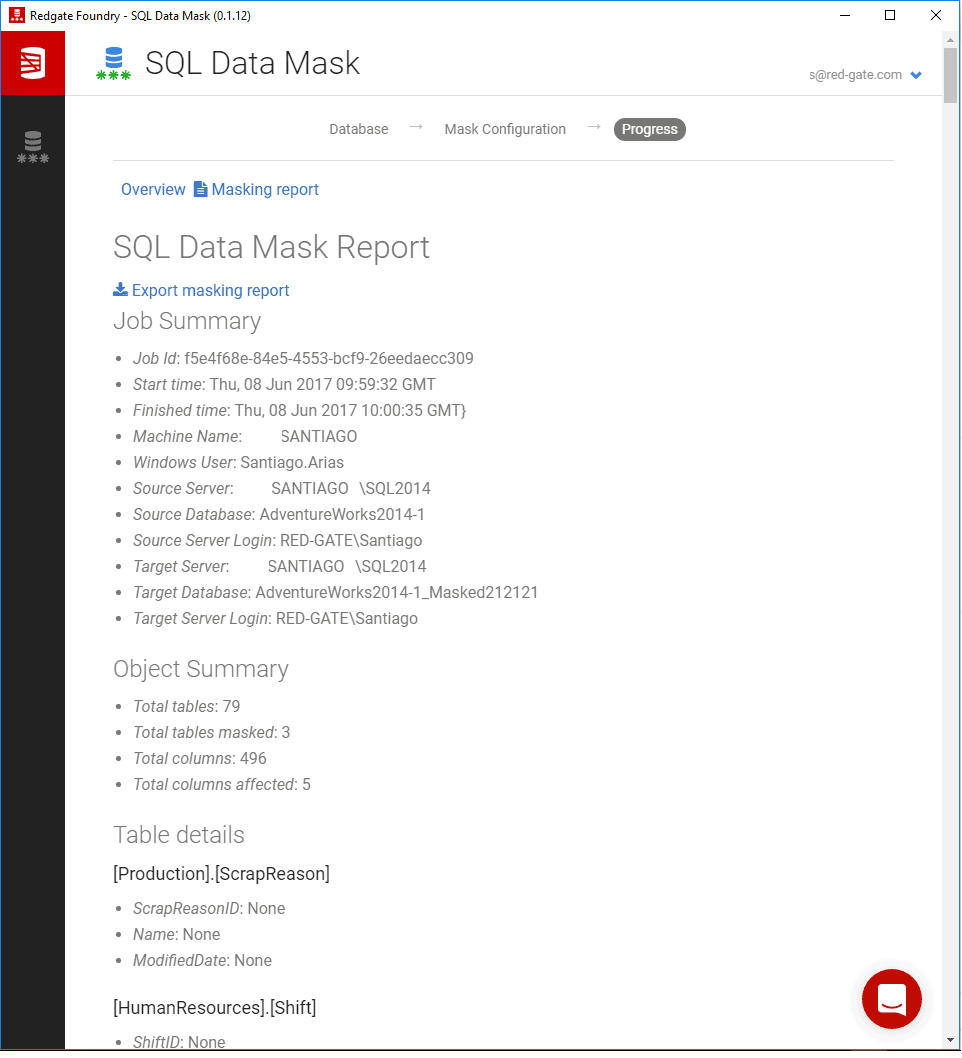Click the scrollbar down arrow
This screenshot has width=962, height=1058.
click(950, 1040)
